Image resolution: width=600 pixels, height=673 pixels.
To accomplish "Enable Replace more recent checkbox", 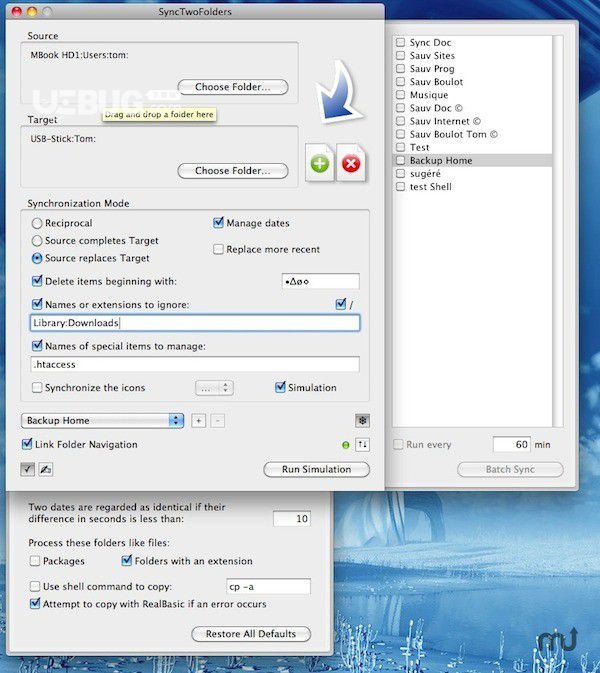I will 218,249.
